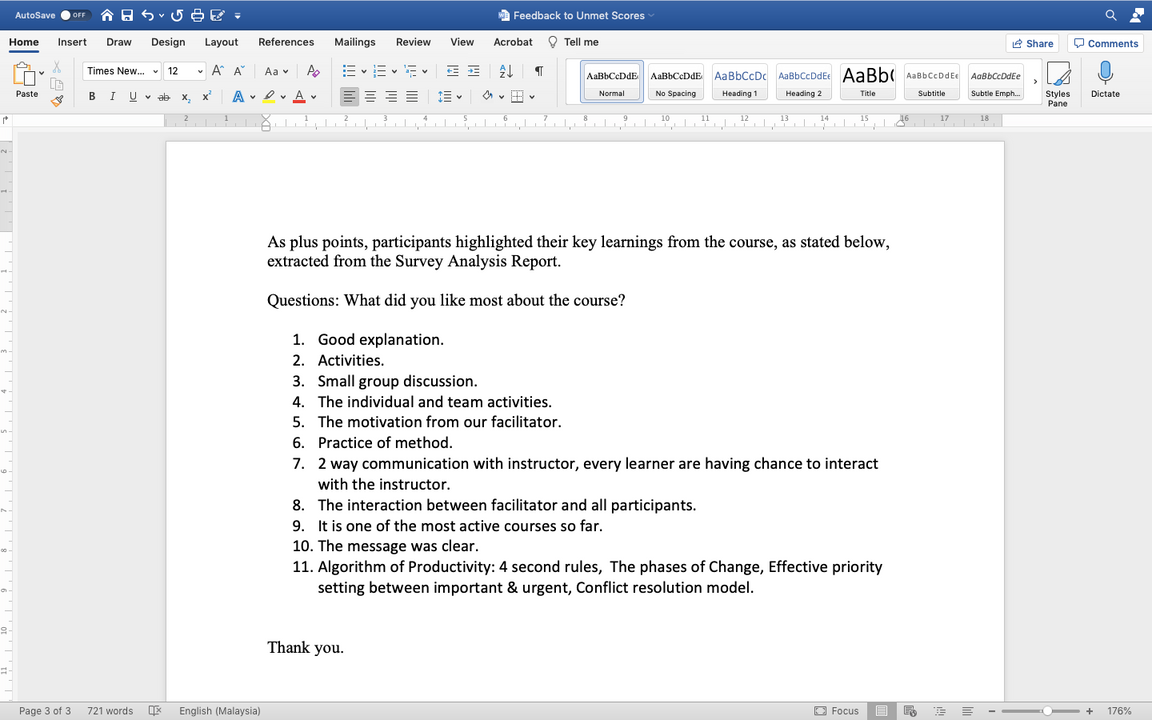Image resolution: width=1152 pixels, height=720 pixels.
Task: Open the font name dropdown Times New Roman
Action: (122, 71)
